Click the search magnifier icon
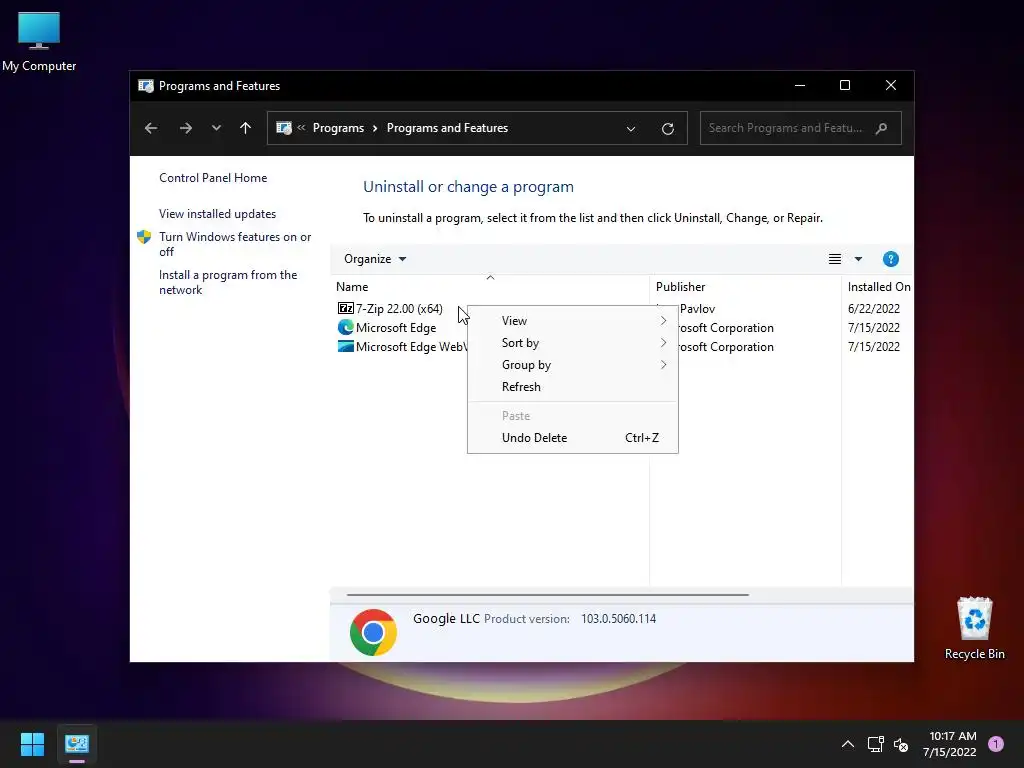The width and height of the screenshot is (1024, 768). pos(882,128)
